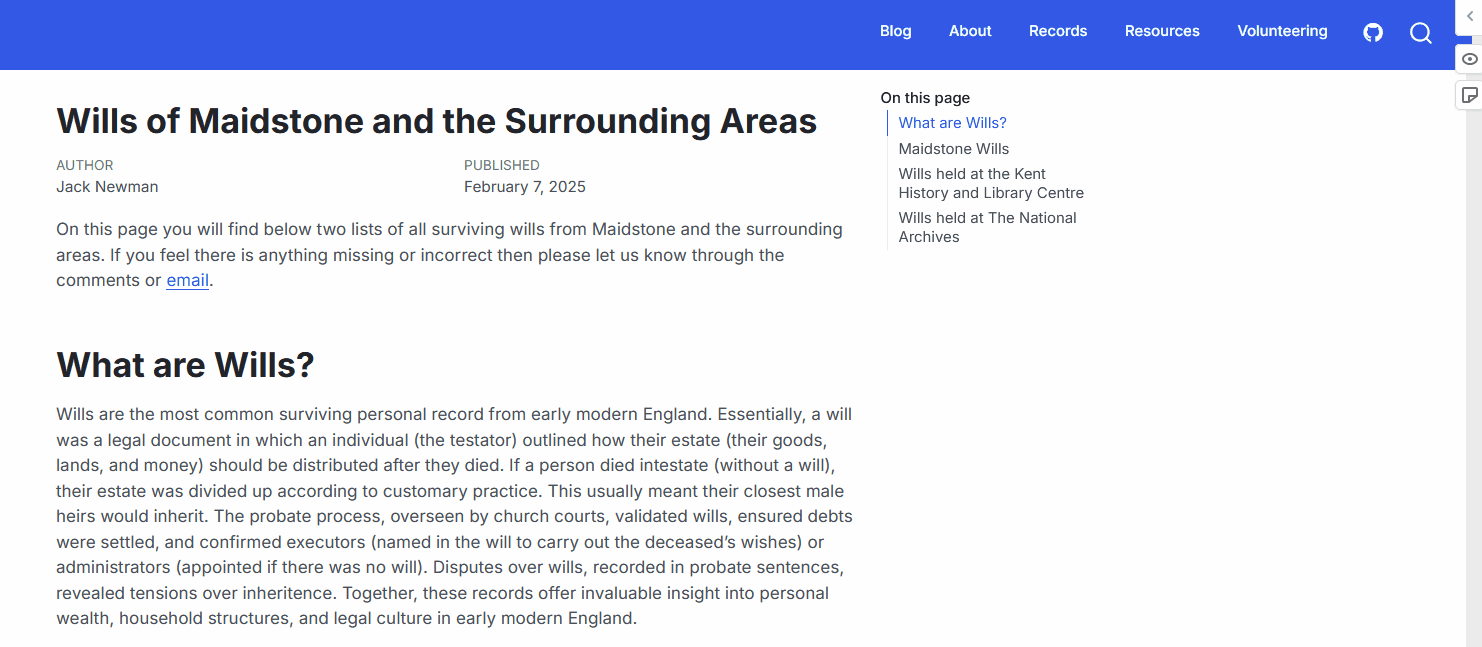
Task: Open the Blog navigation item
Action: [896, 31]
